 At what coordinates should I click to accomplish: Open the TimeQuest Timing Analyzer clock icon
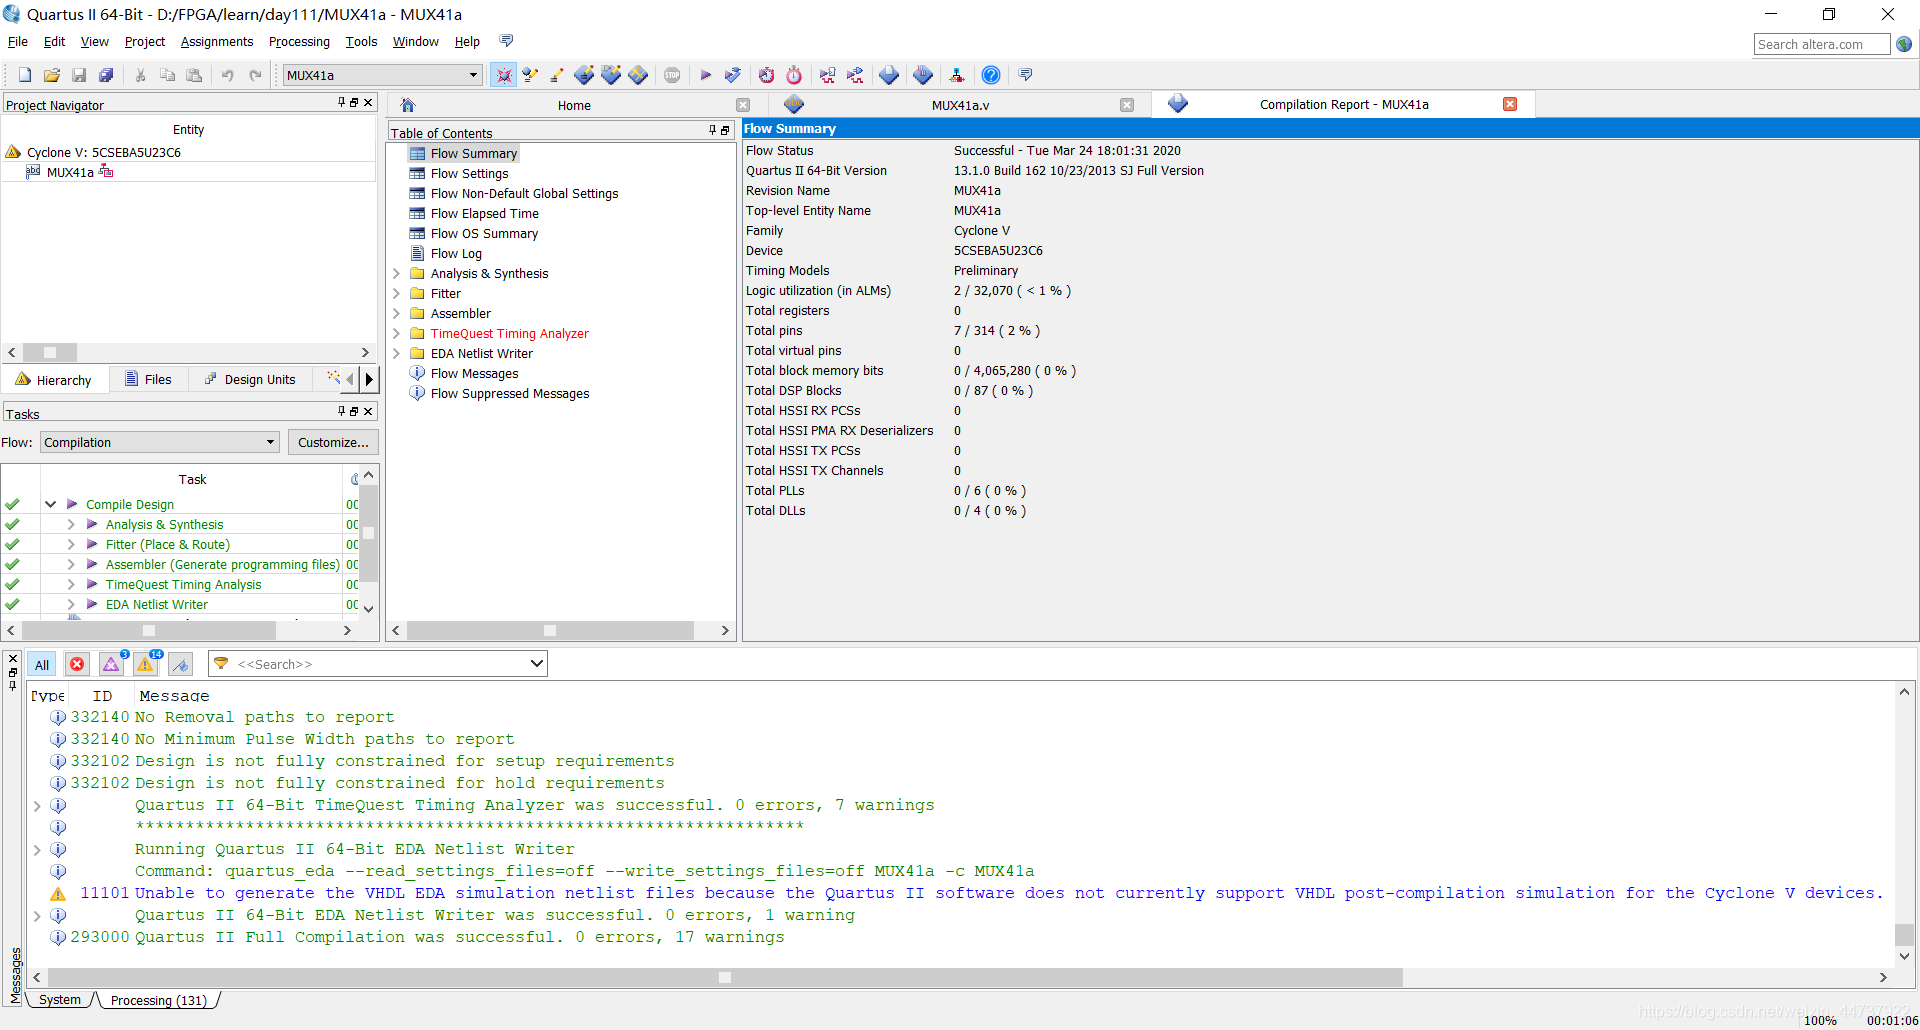(766, 75)
